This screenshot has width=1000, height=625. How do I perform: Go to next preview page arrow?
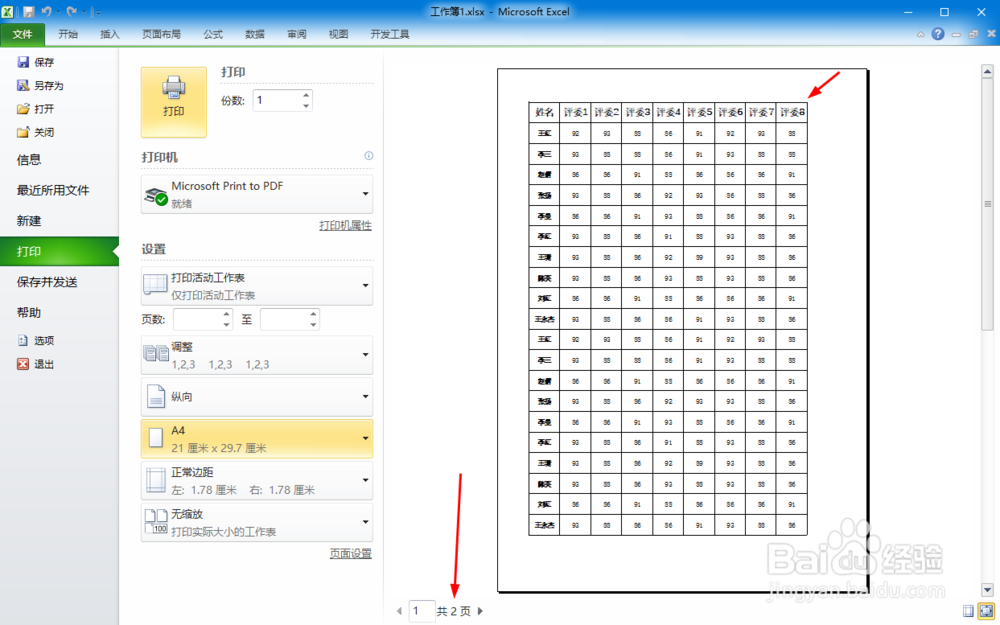(480, 611)
